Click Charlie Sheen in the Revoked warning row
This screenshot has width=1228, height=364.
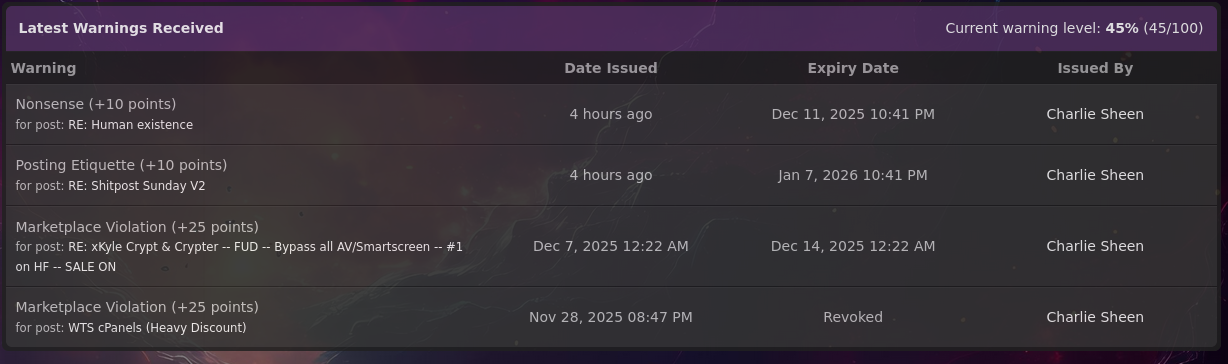(1095, 317)
